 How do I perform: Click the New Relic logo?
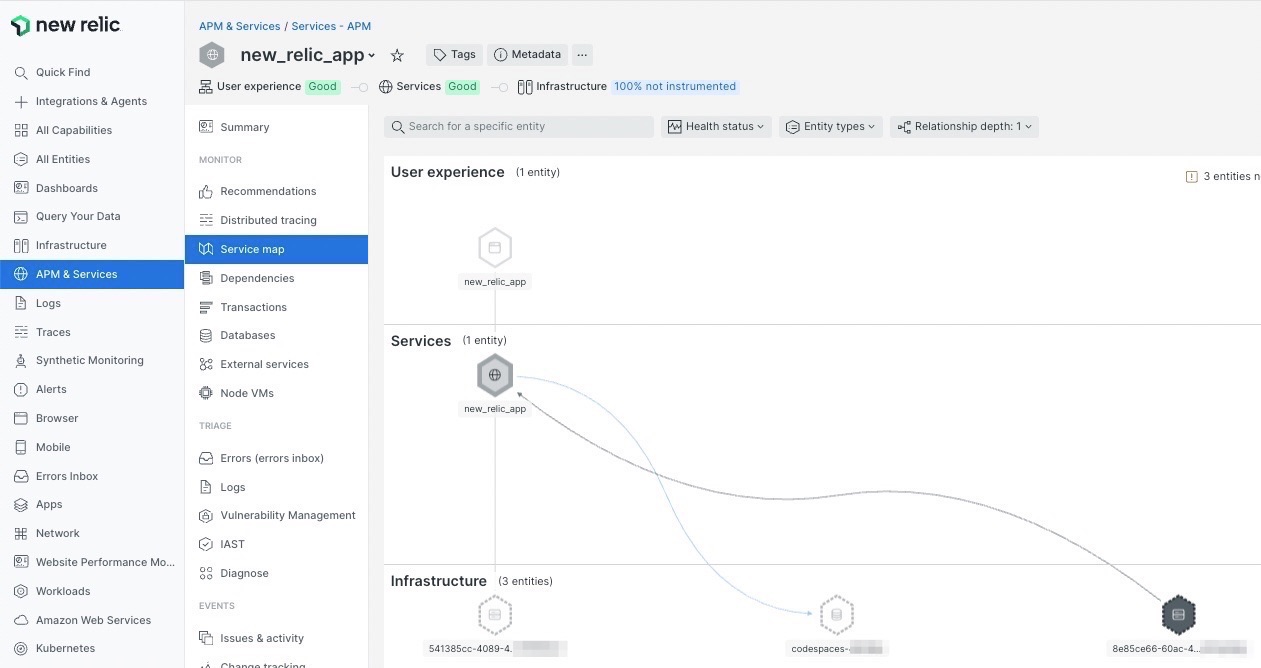(65, 26)
